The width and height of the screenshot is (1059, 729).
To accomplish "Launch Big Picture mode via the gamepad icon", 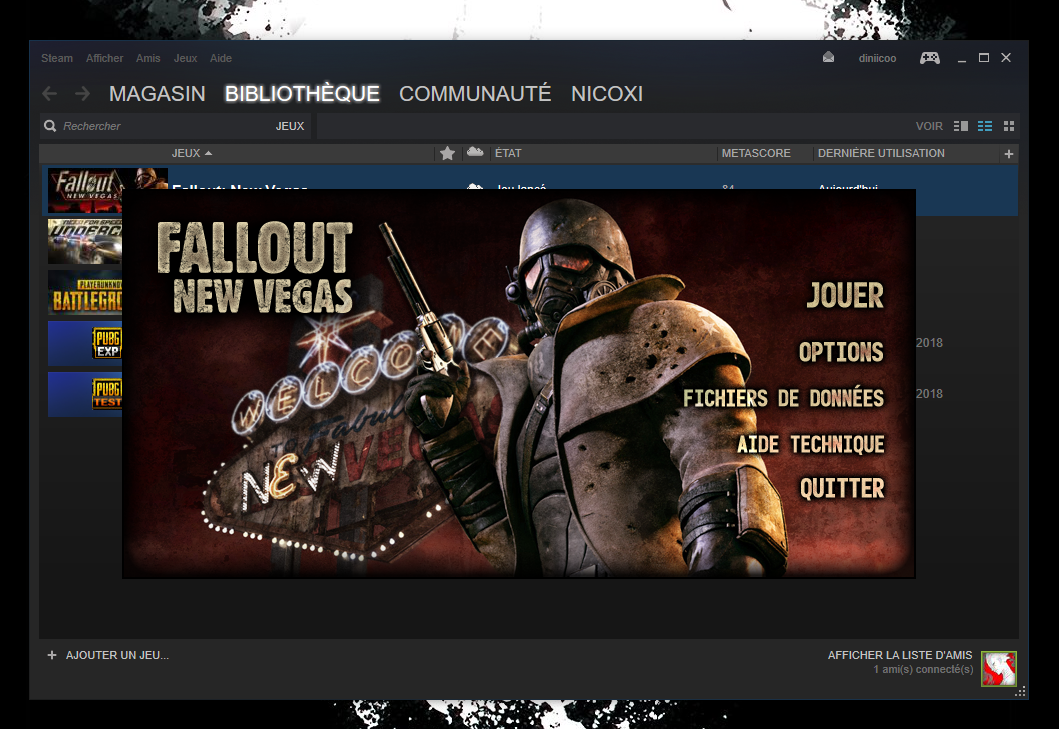I will point(929,58).
